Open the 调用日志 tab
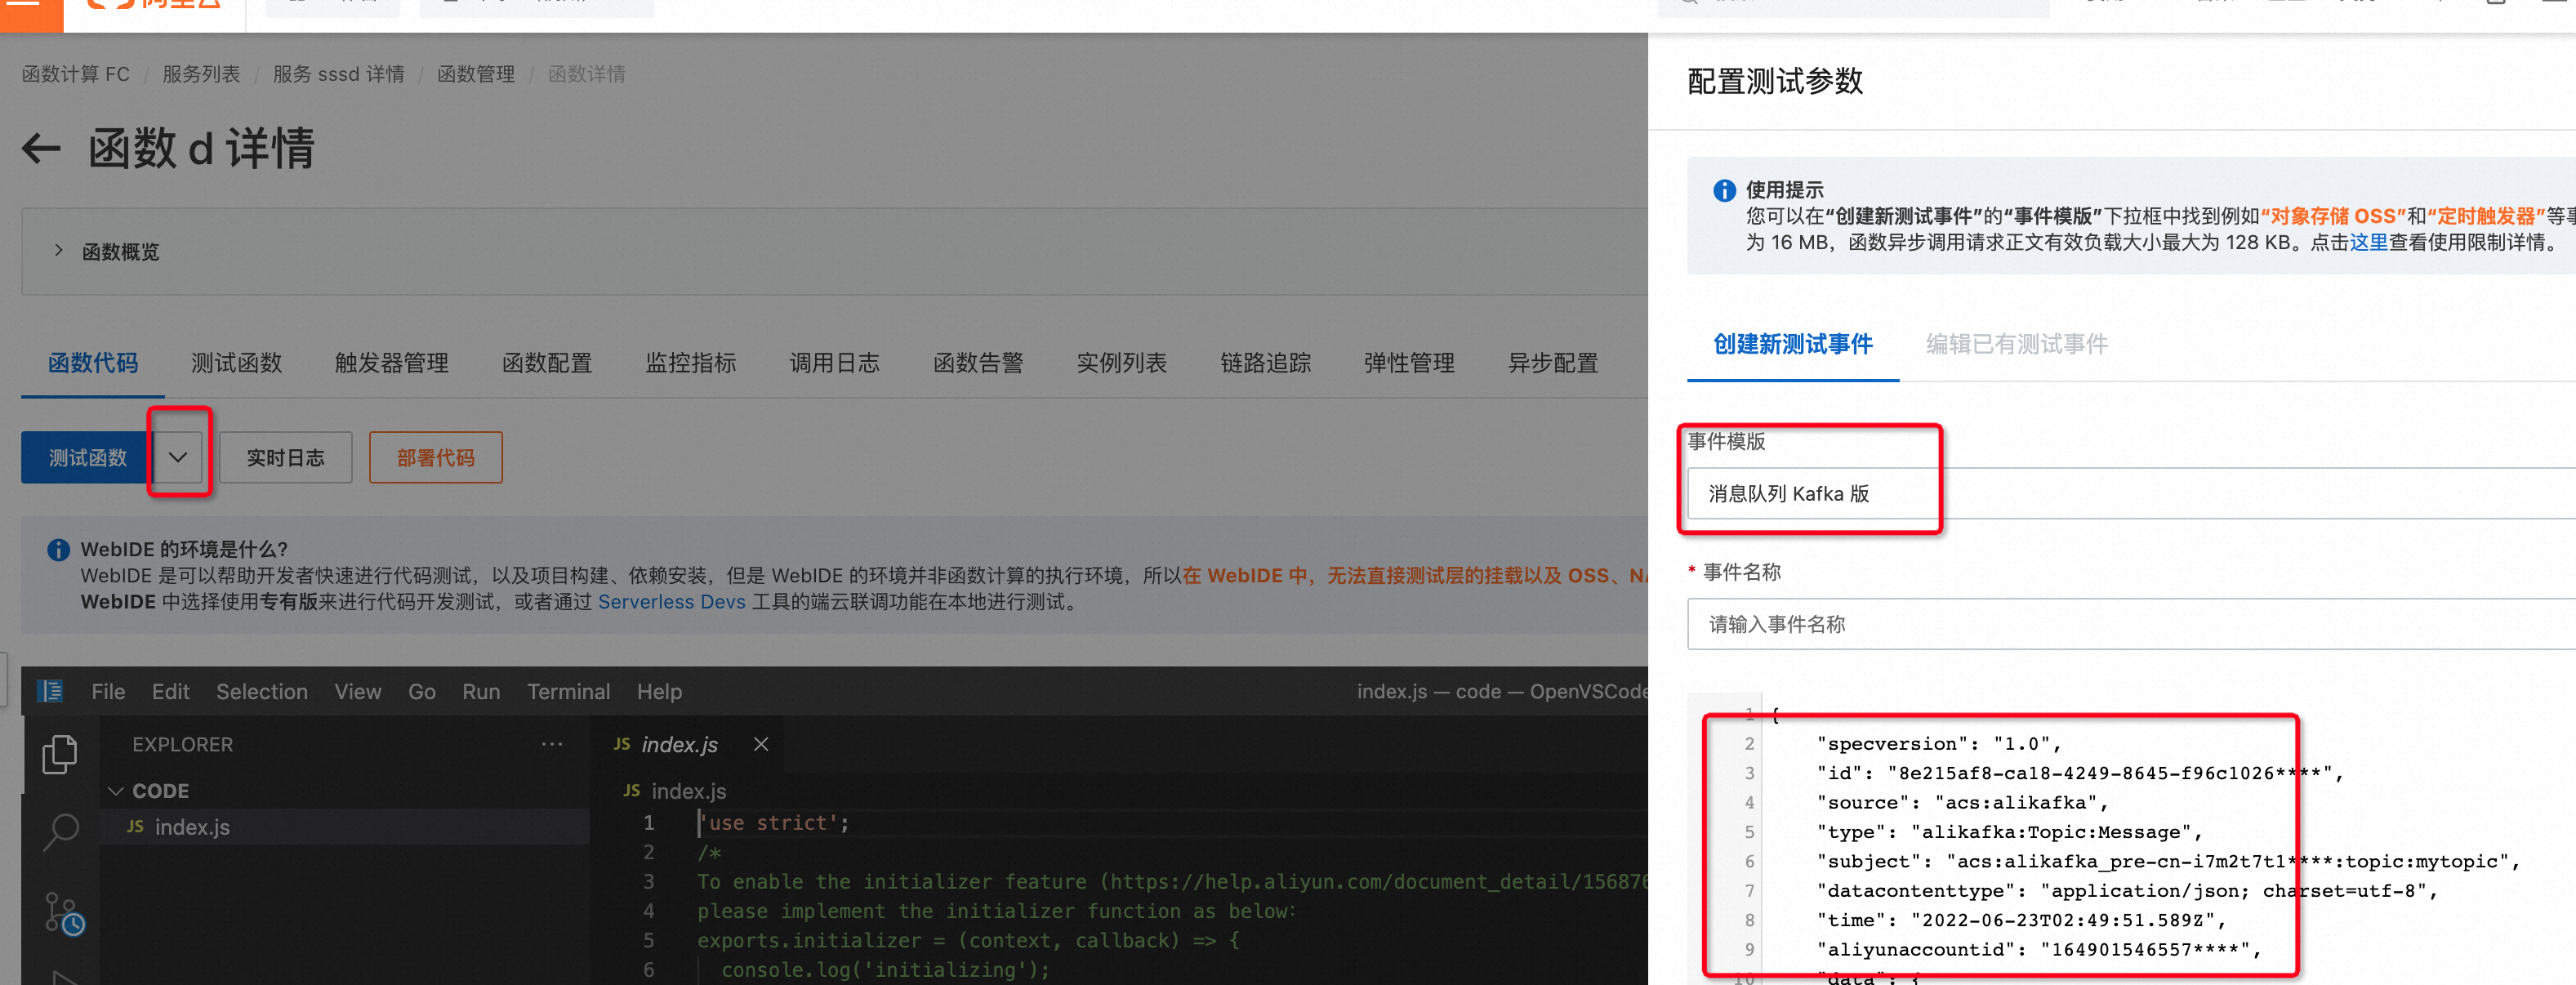Screen dimensions: 2576x985 pyautogui.click(x=834, y=363)
